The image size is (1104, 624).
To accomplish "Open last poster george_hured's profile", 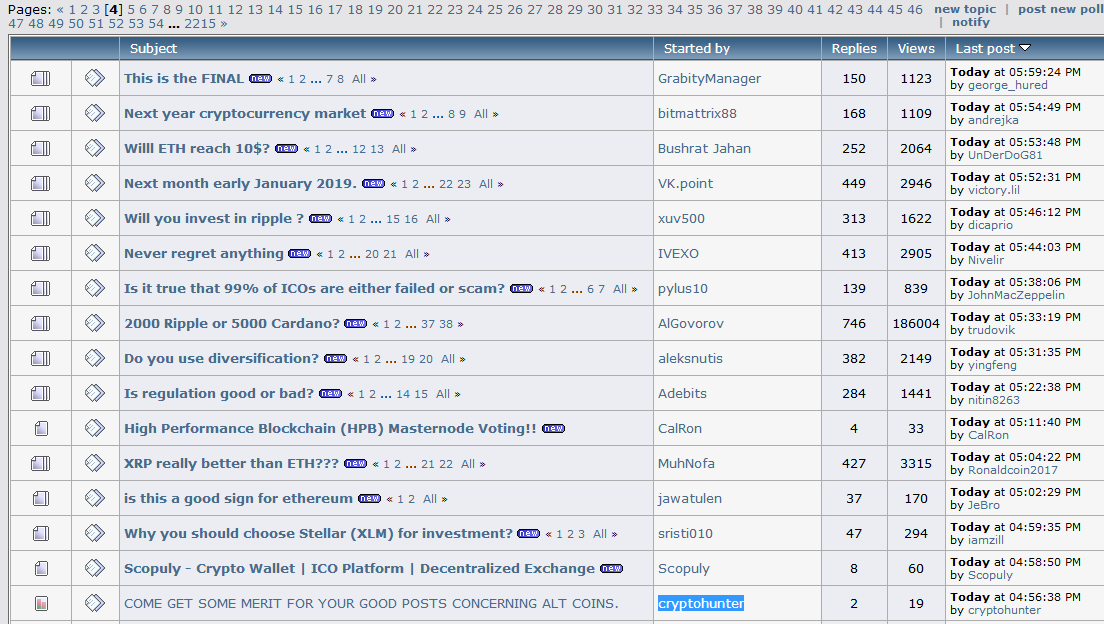I will 1008,85.
